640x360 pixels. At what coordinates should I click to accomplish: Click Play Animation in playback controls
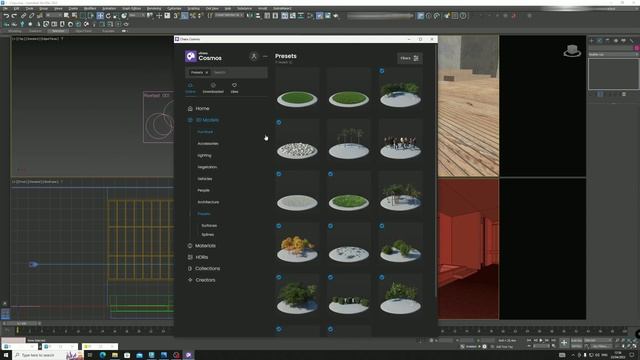(541, 340)
